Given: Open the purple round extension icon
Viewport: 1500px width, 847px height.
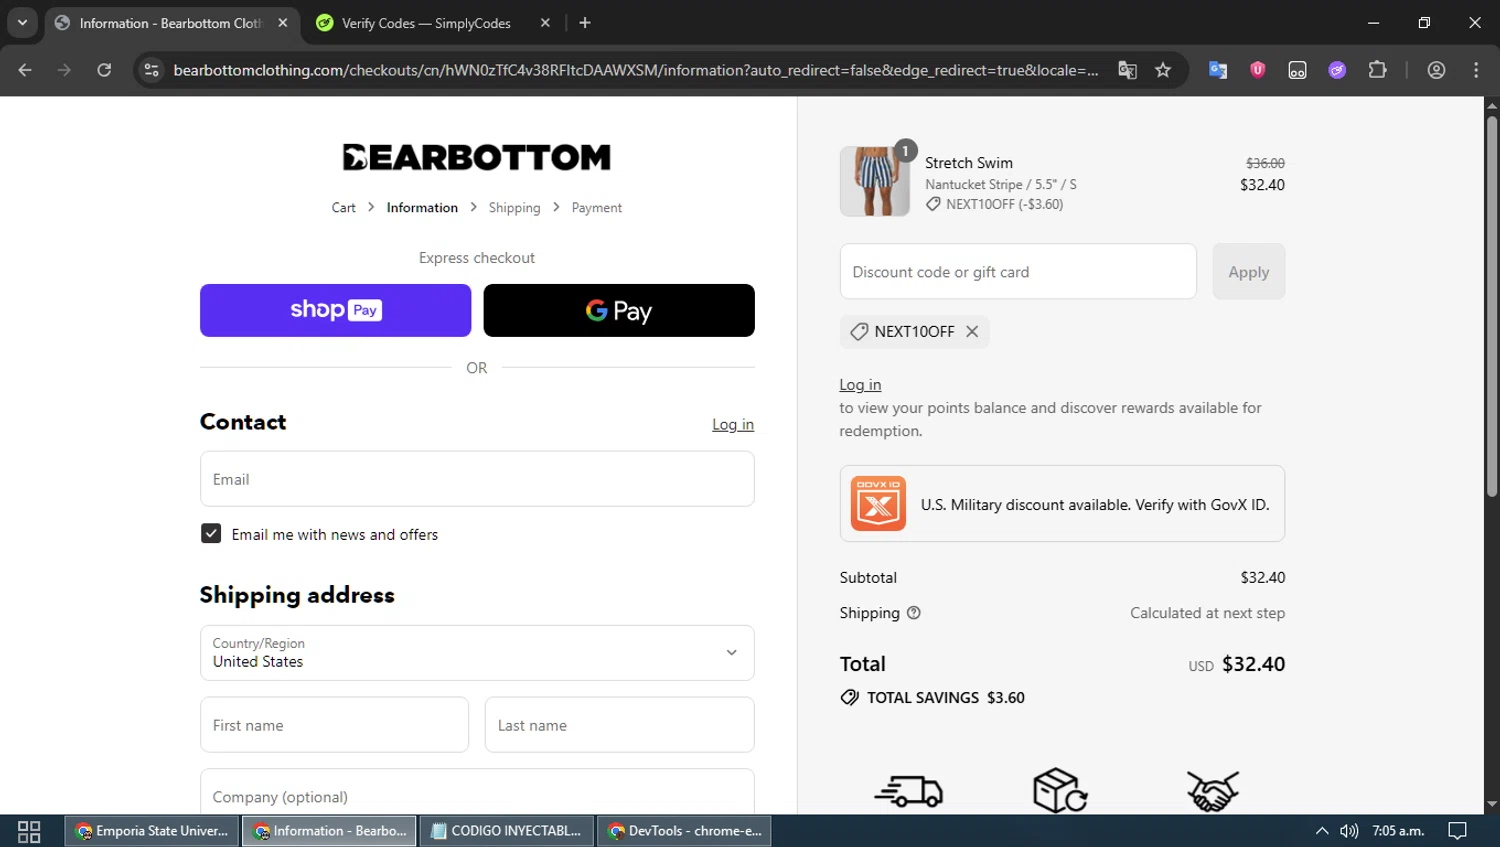Looking at the screenshot, I should click(x=1337, y=70).
